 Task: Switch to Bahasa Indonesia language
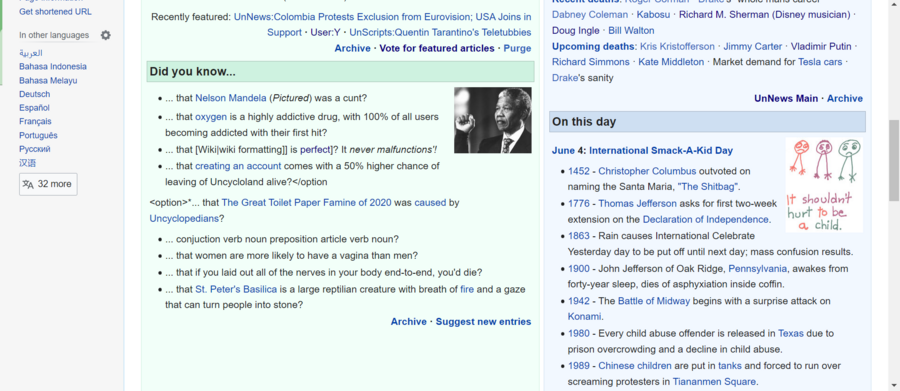coord(53,67)
